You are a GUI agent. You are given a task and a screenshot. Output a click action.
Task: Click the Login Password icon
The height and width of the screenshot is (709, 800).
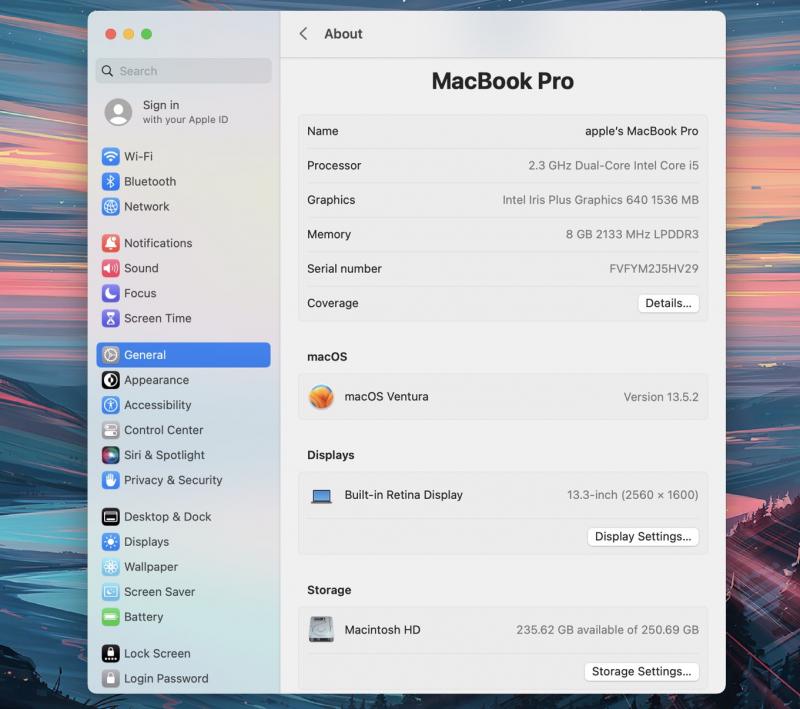111,678
